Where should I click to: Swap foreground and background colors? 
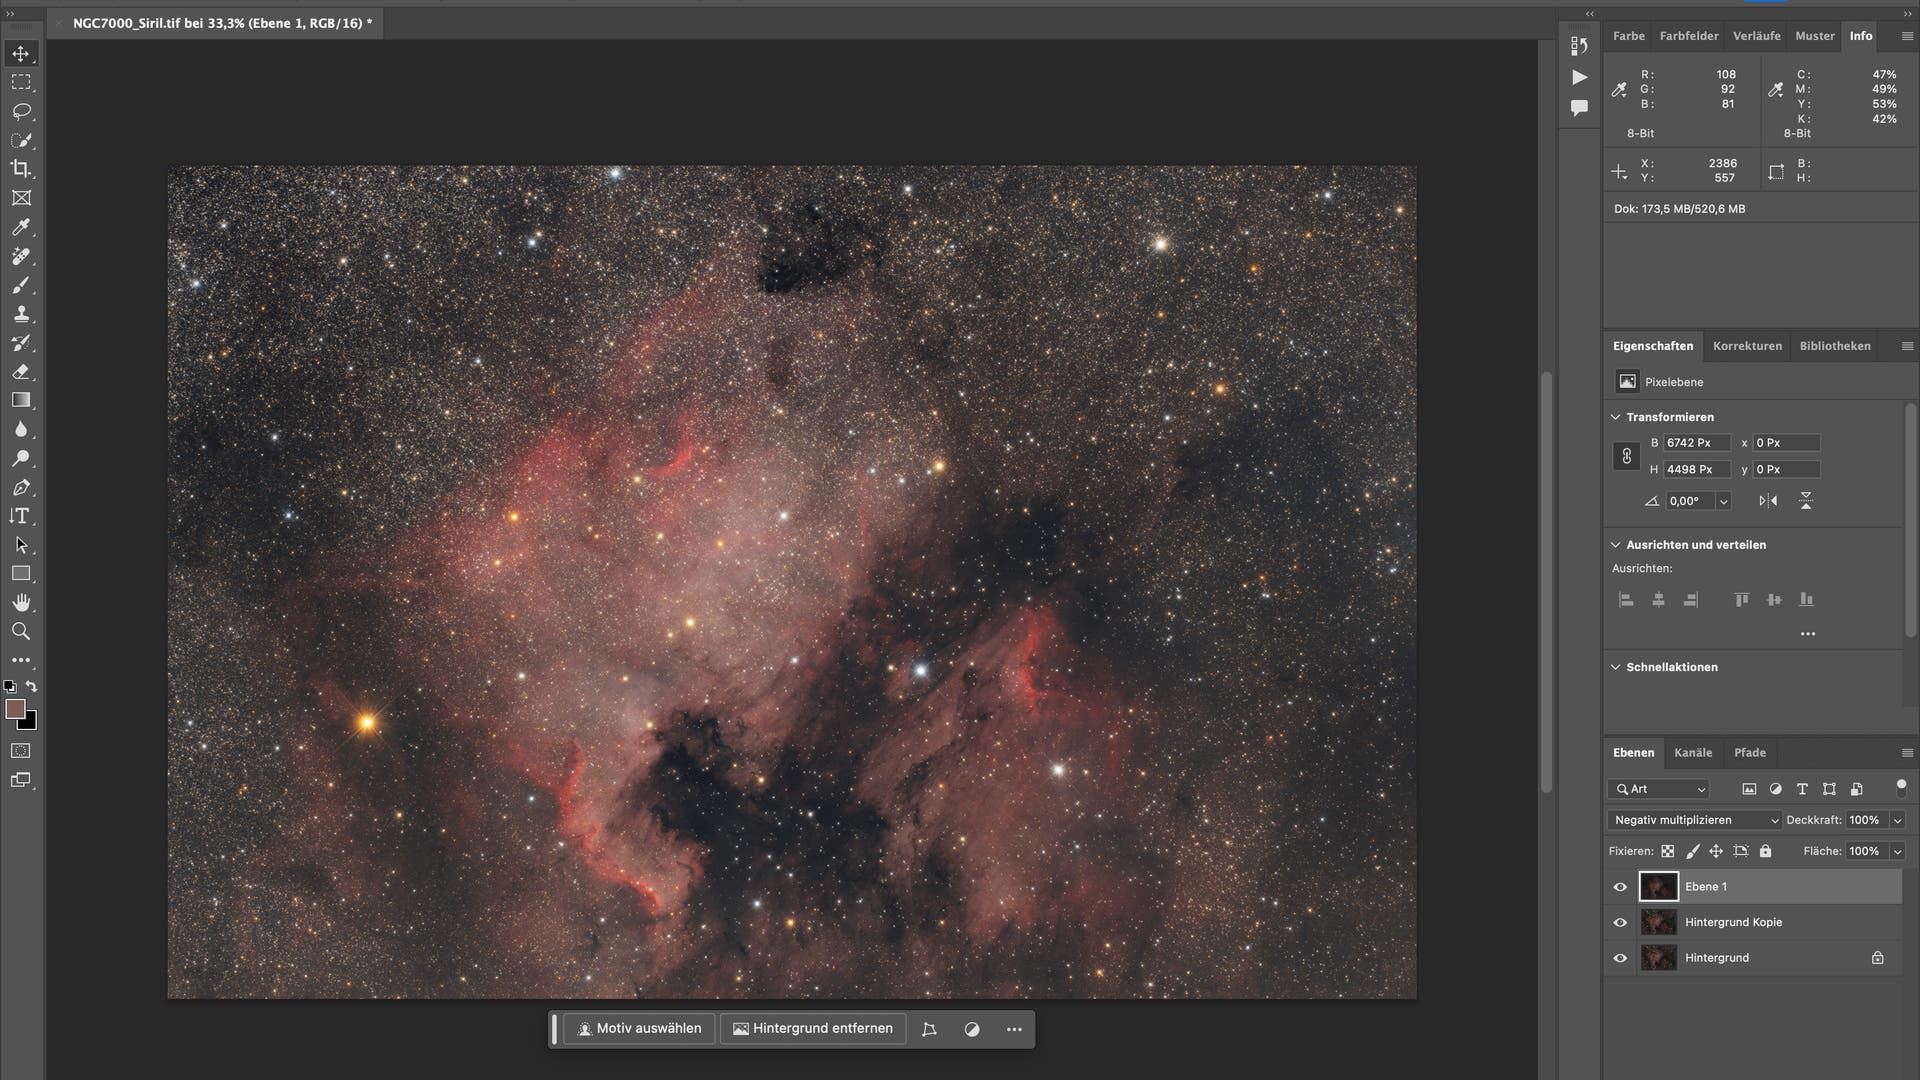pyautogui.click(x=32, y=687)
